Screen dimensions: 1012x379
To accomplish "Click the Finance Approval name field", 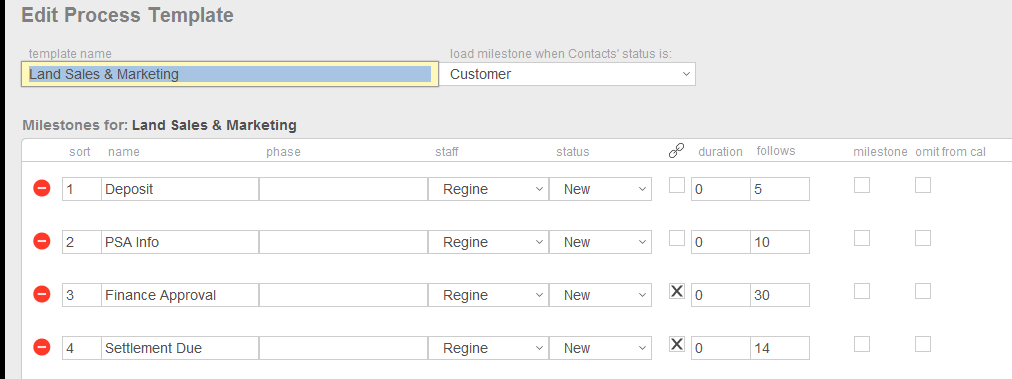I will point(180,295).
